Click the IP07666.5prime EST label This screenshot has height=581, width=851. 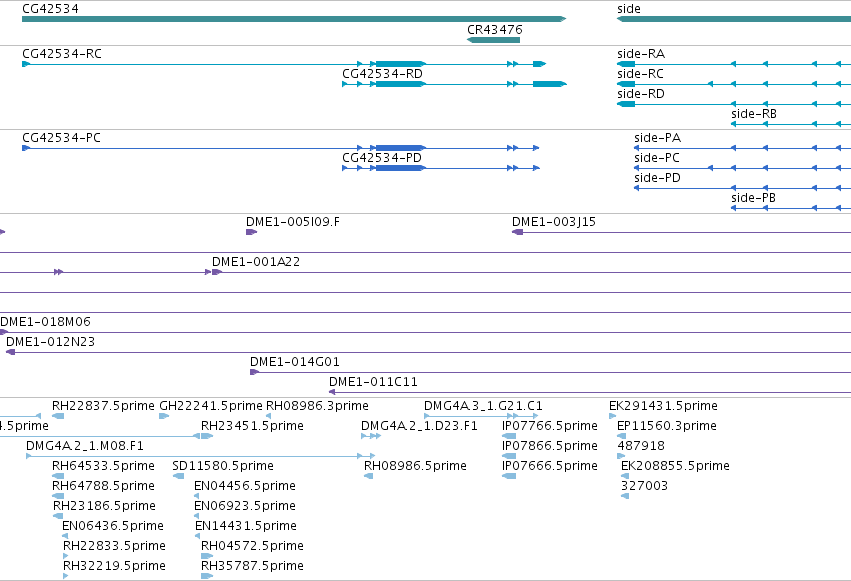point(550,466)
